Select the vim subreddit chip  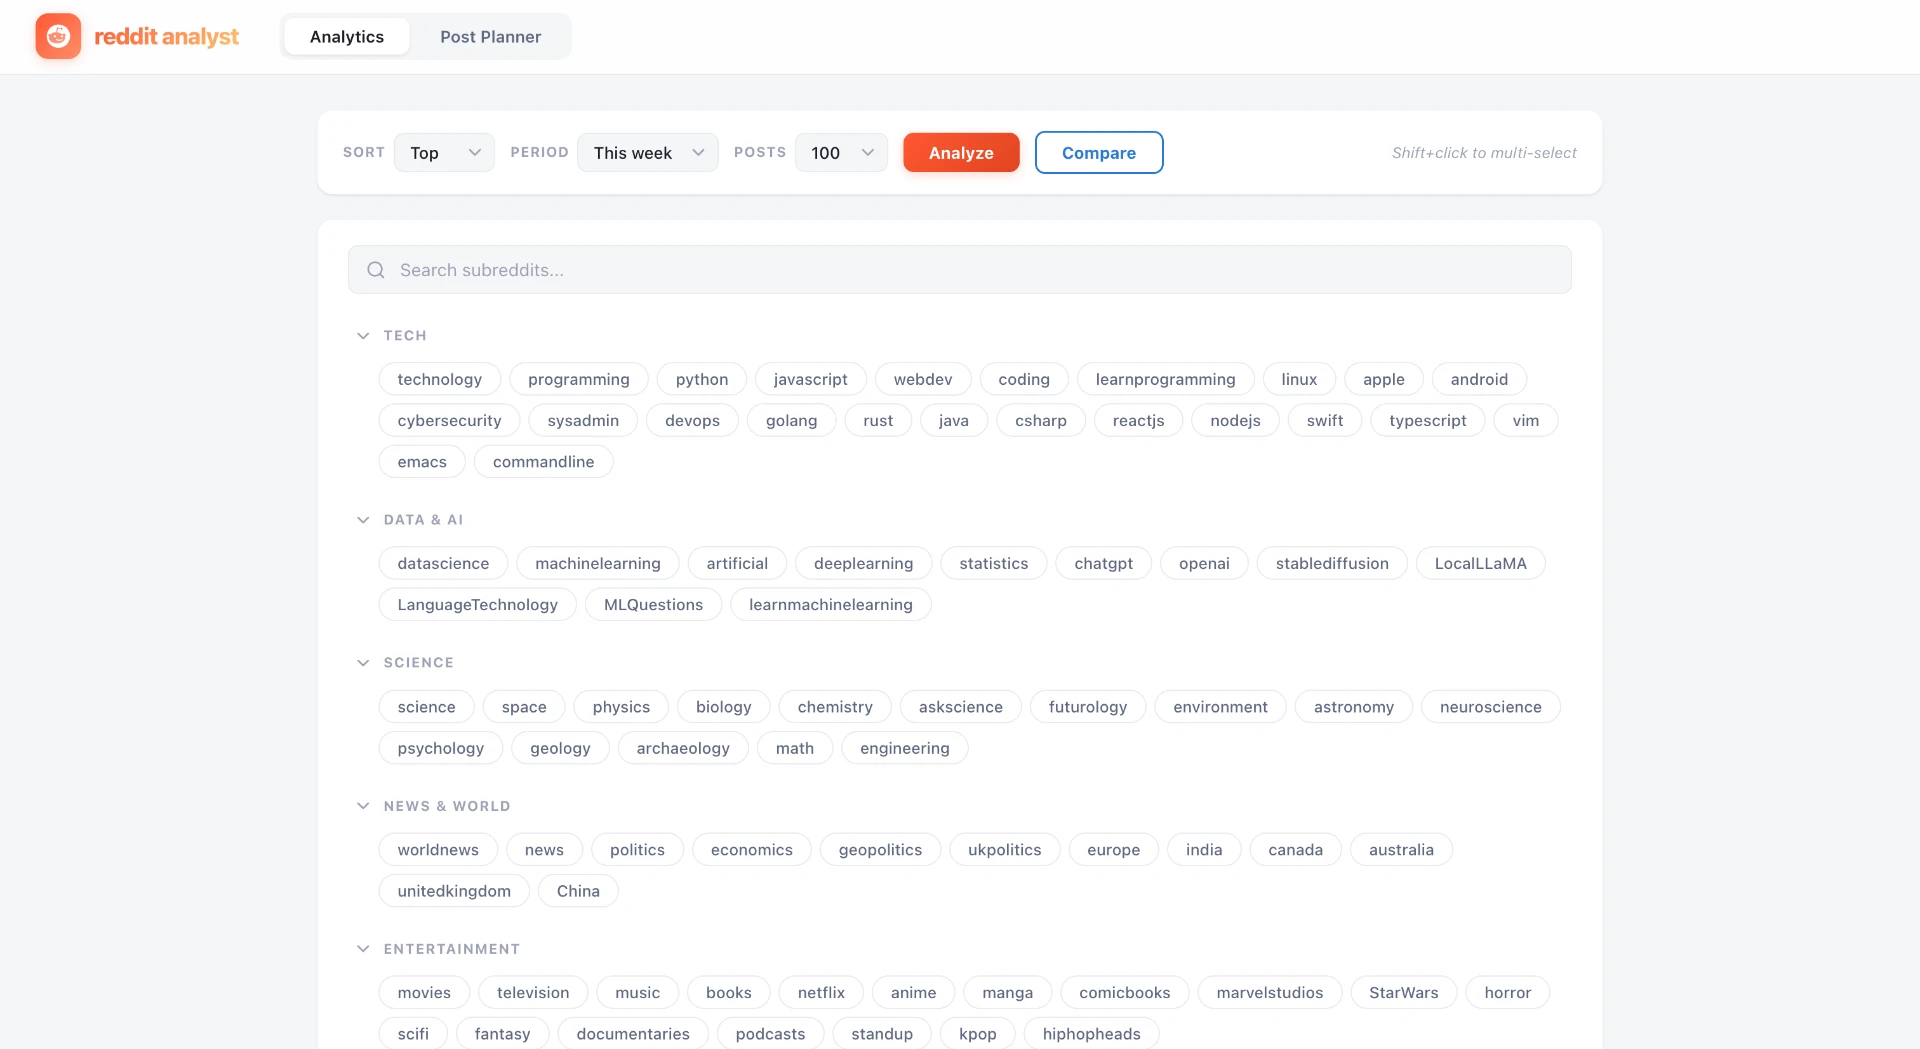tap(1526, 421)
